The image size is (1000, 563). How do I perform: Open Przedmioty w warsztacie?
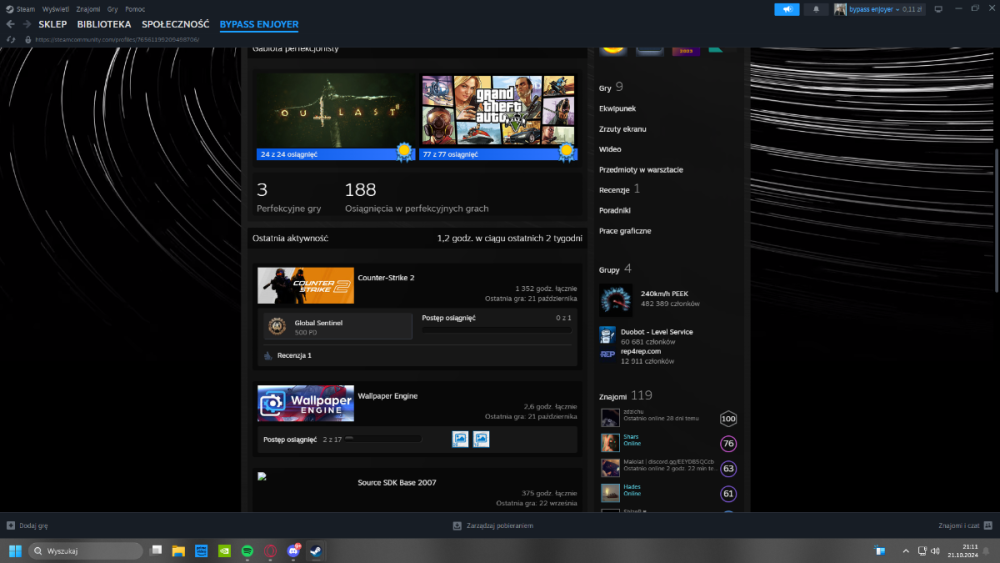coord(641,170)
